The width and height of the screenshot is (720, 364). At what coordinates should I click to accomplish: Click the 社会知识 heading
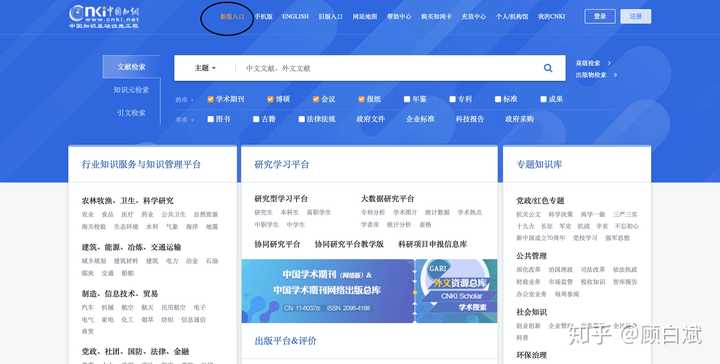pos(532,312)
